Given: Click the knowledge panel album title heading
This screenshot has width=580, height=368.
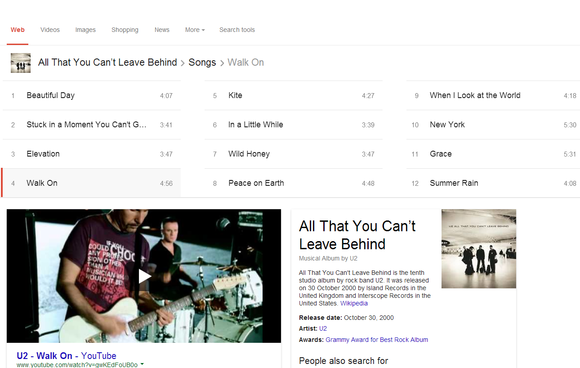Looking at the screenshot, I should click(357, 235).
